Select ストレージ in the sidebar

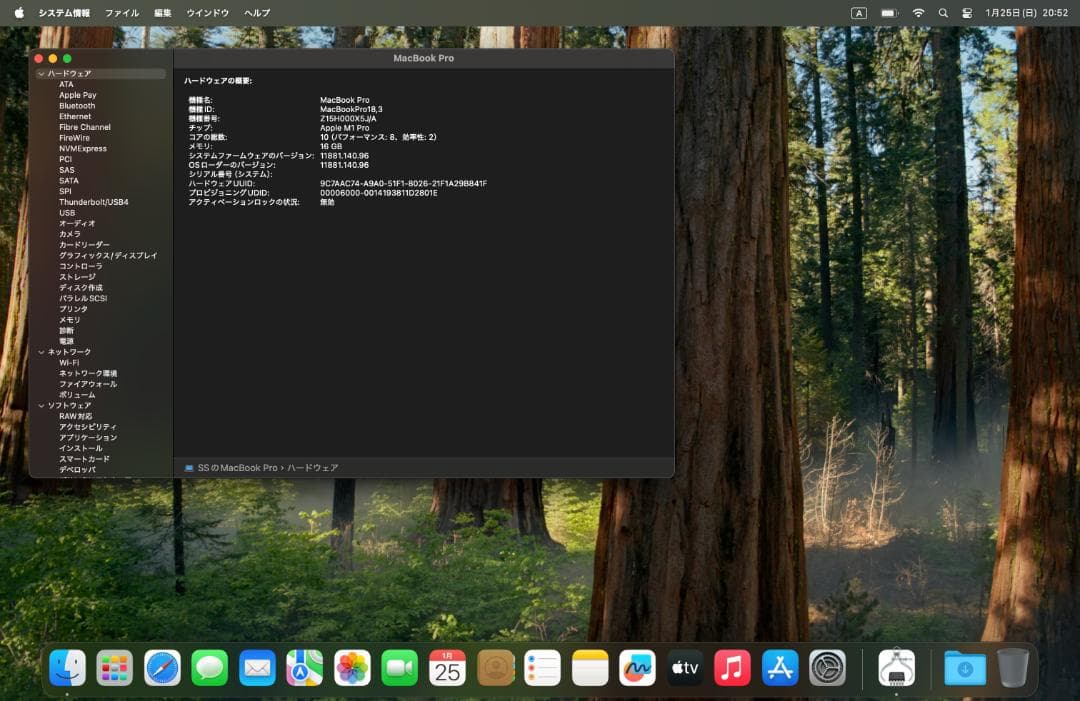79,277
